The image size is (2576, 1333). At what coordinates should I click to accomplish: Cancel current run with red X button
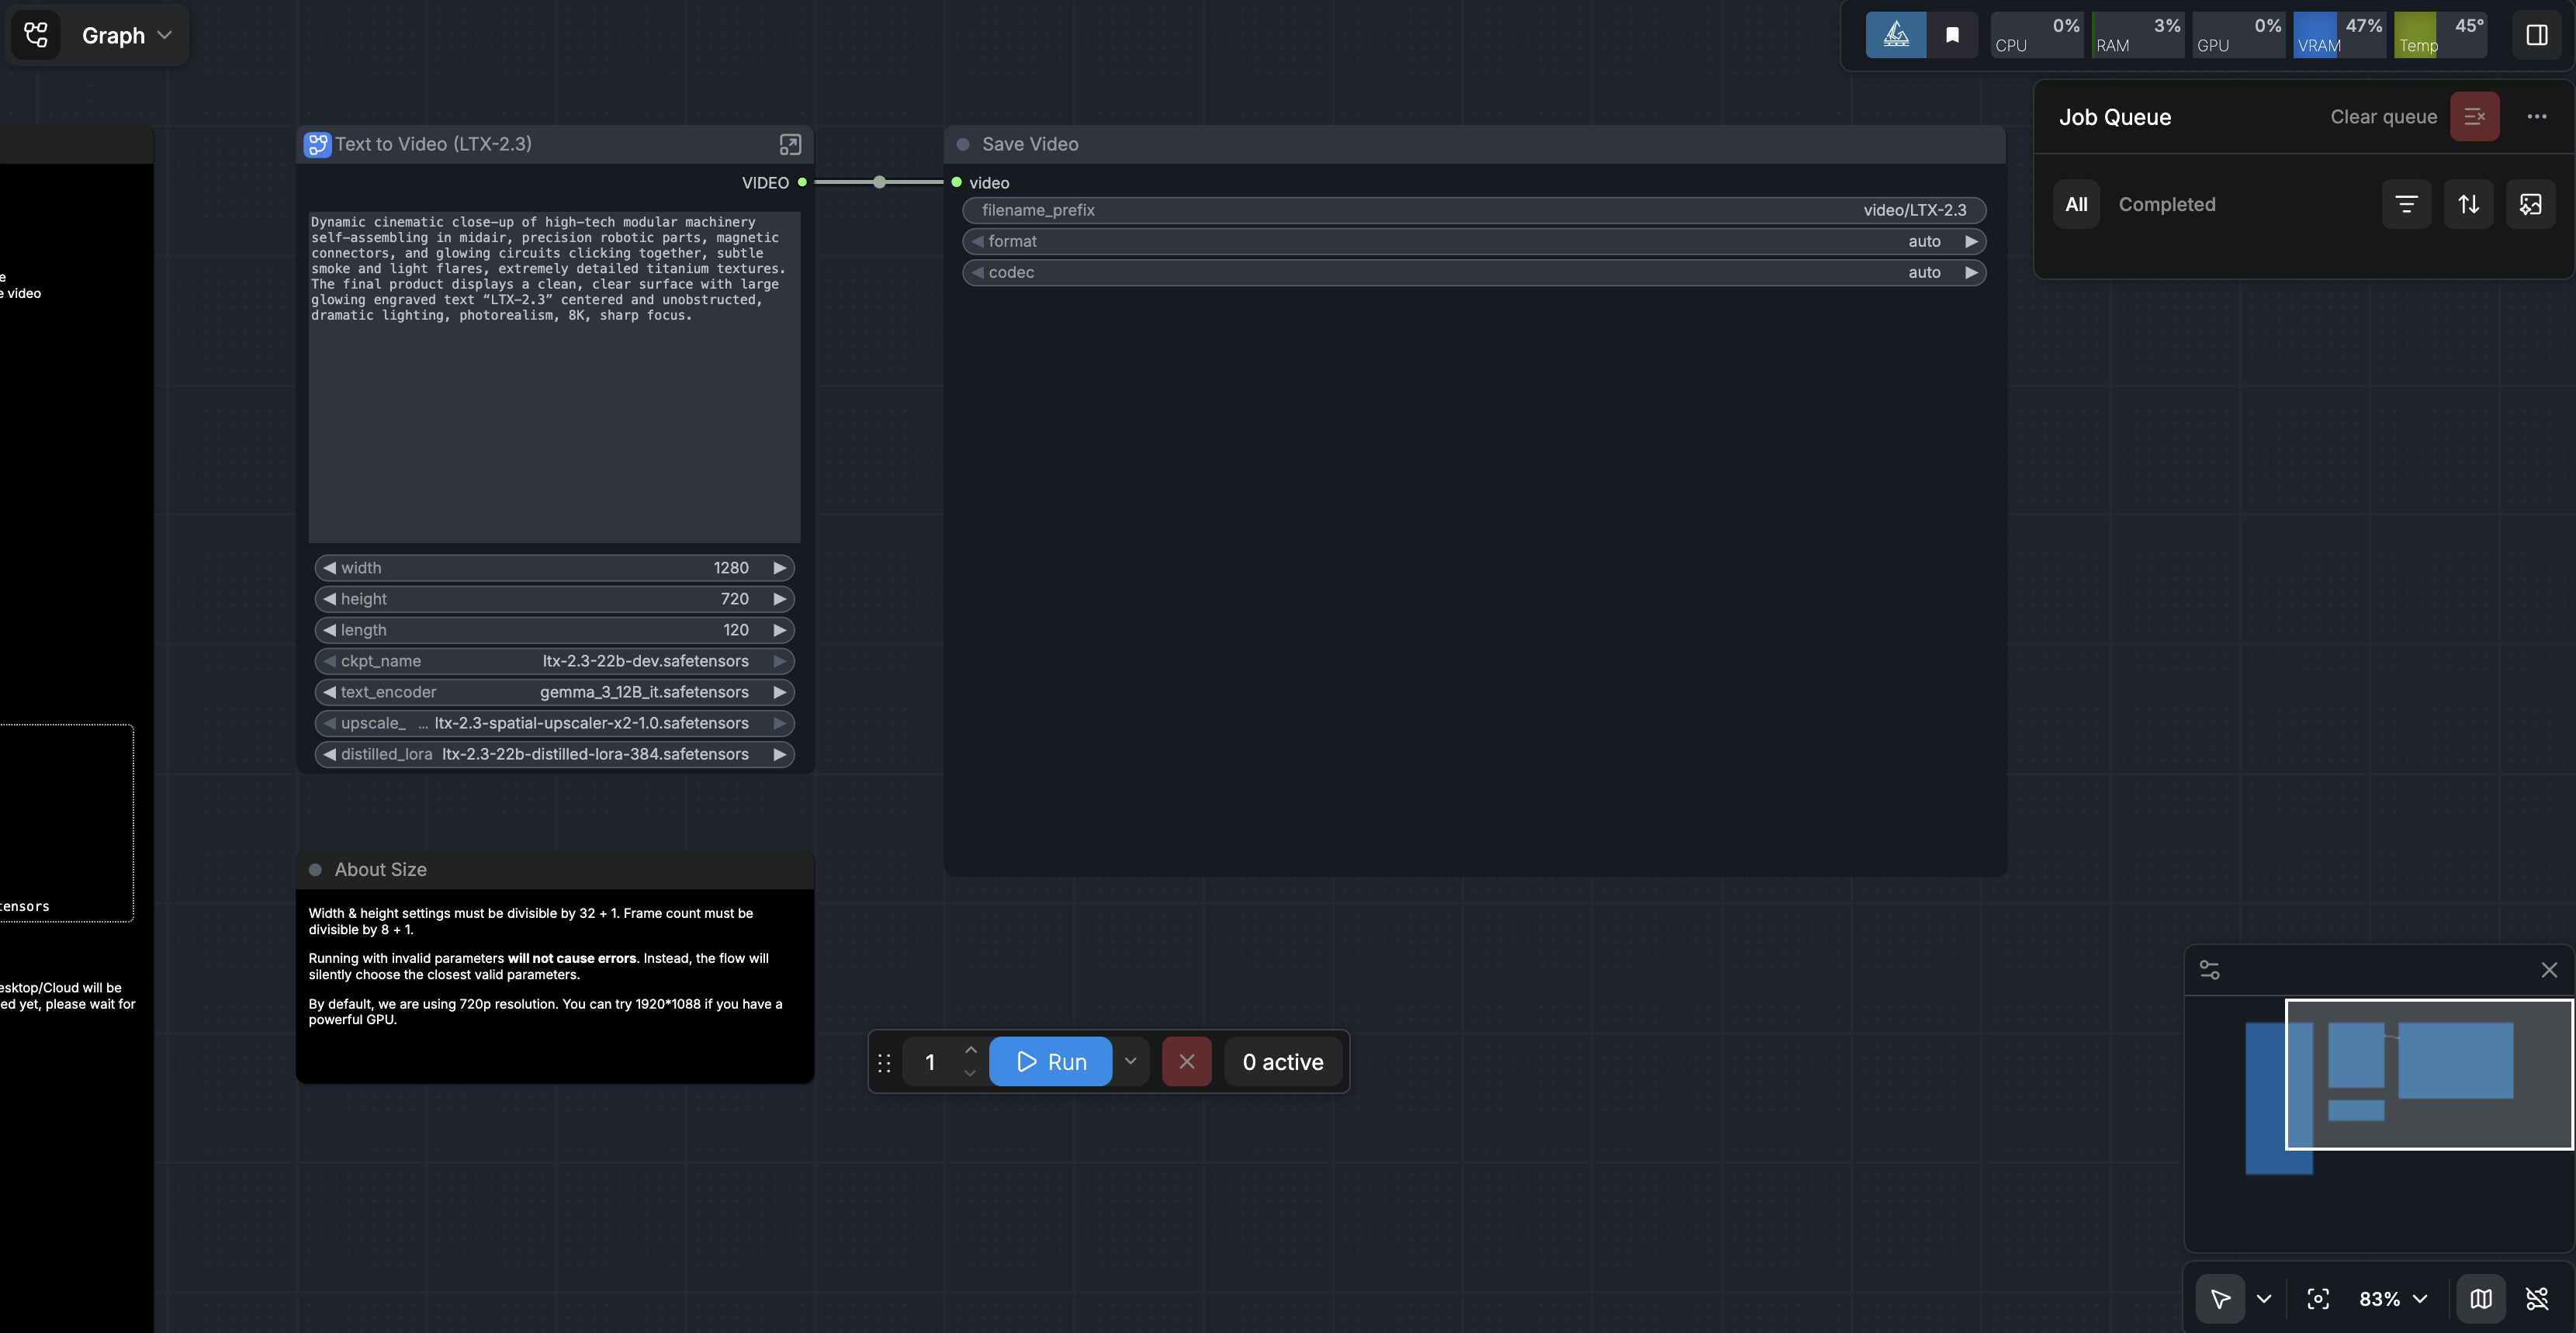click(x=1187, y=1061)
